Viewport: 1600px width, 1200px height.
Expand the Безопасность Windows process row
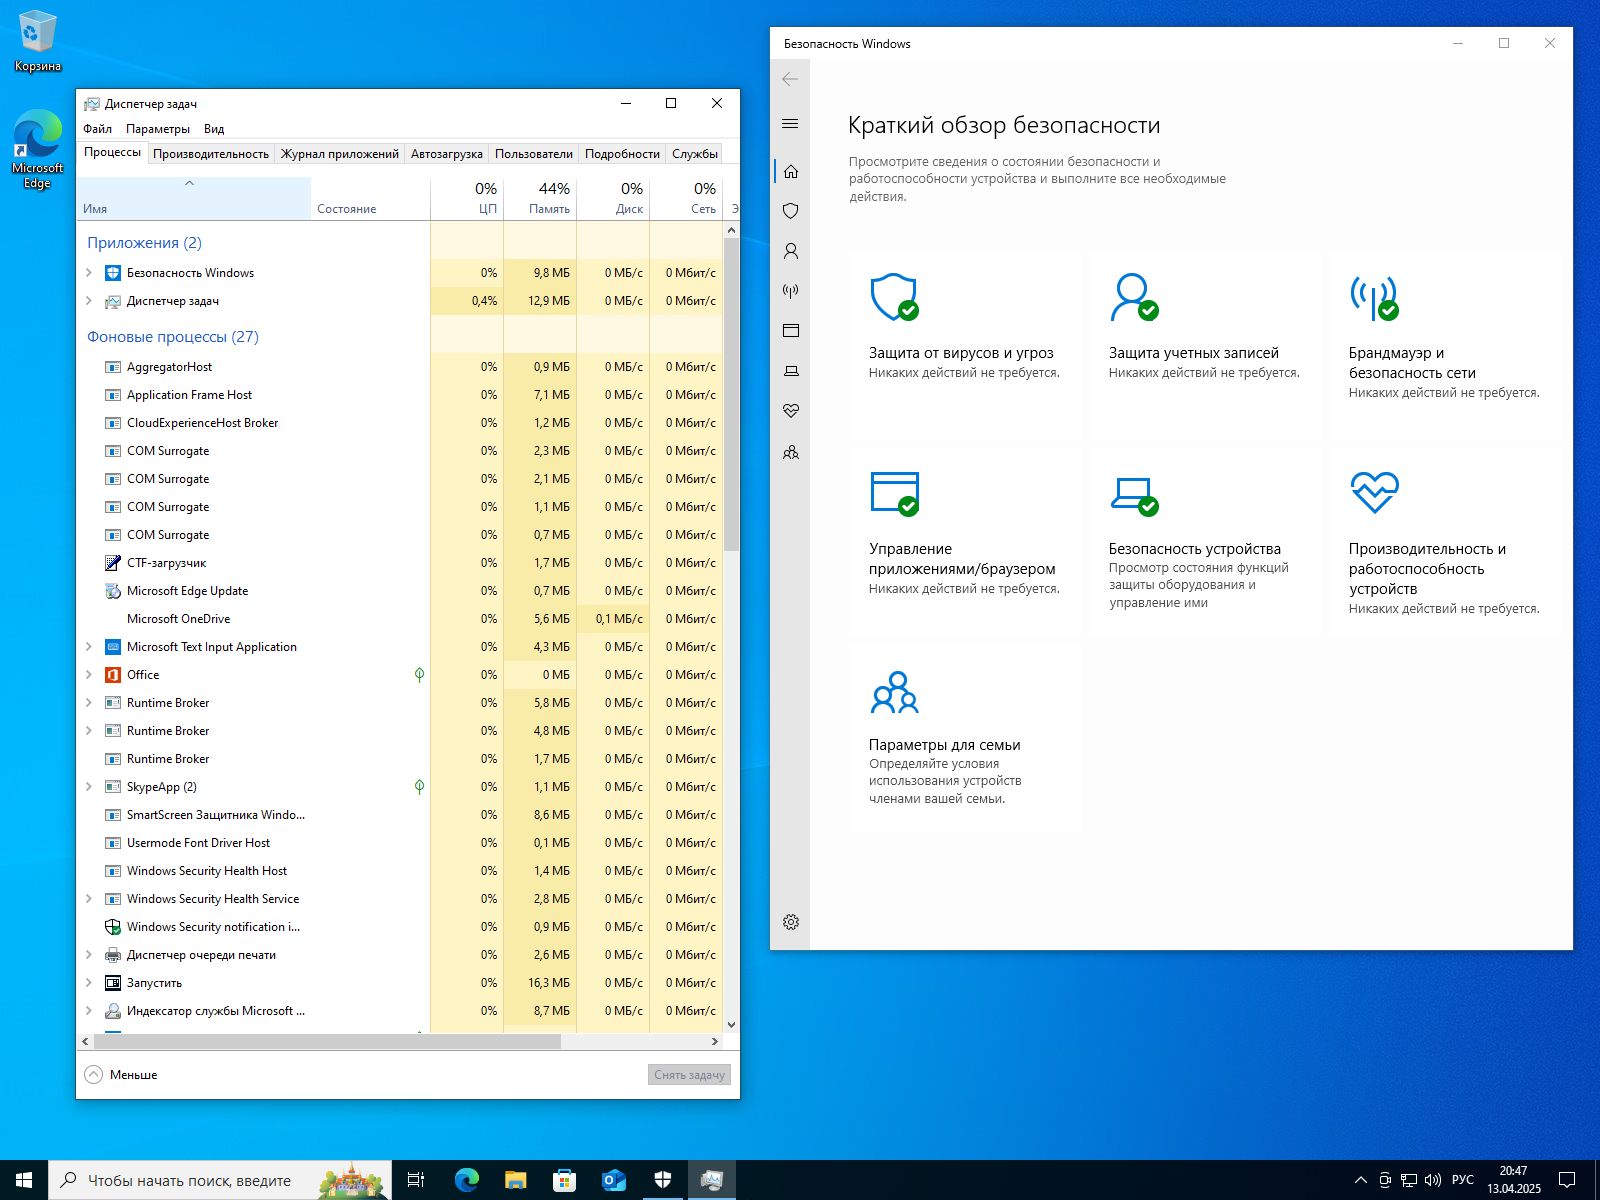coord(89,273)
